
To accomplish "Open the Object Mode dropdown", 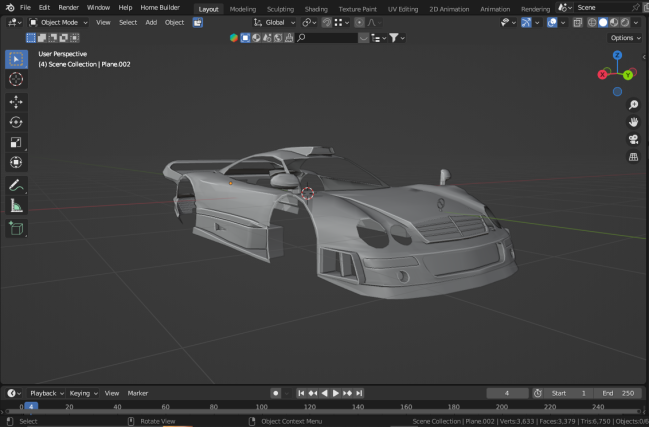I will [59, 22].
